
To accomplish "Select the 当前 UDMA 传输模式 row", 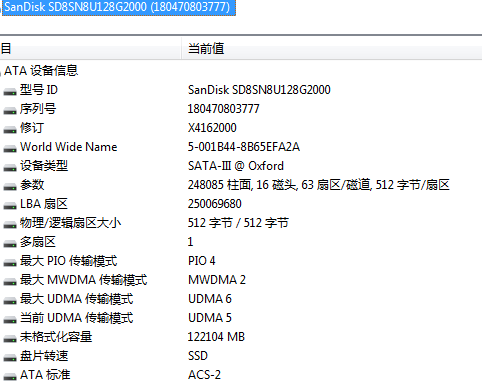I will (241, 318).
